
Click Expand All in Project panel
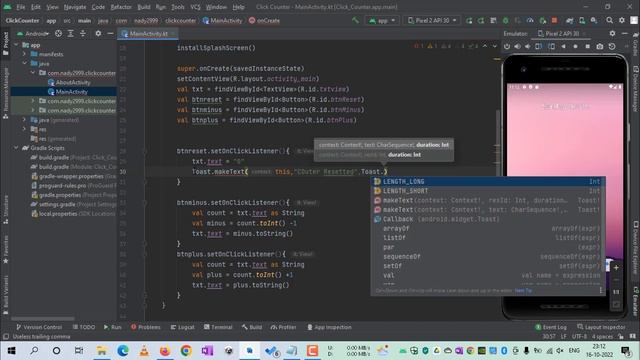pos(71,33)
